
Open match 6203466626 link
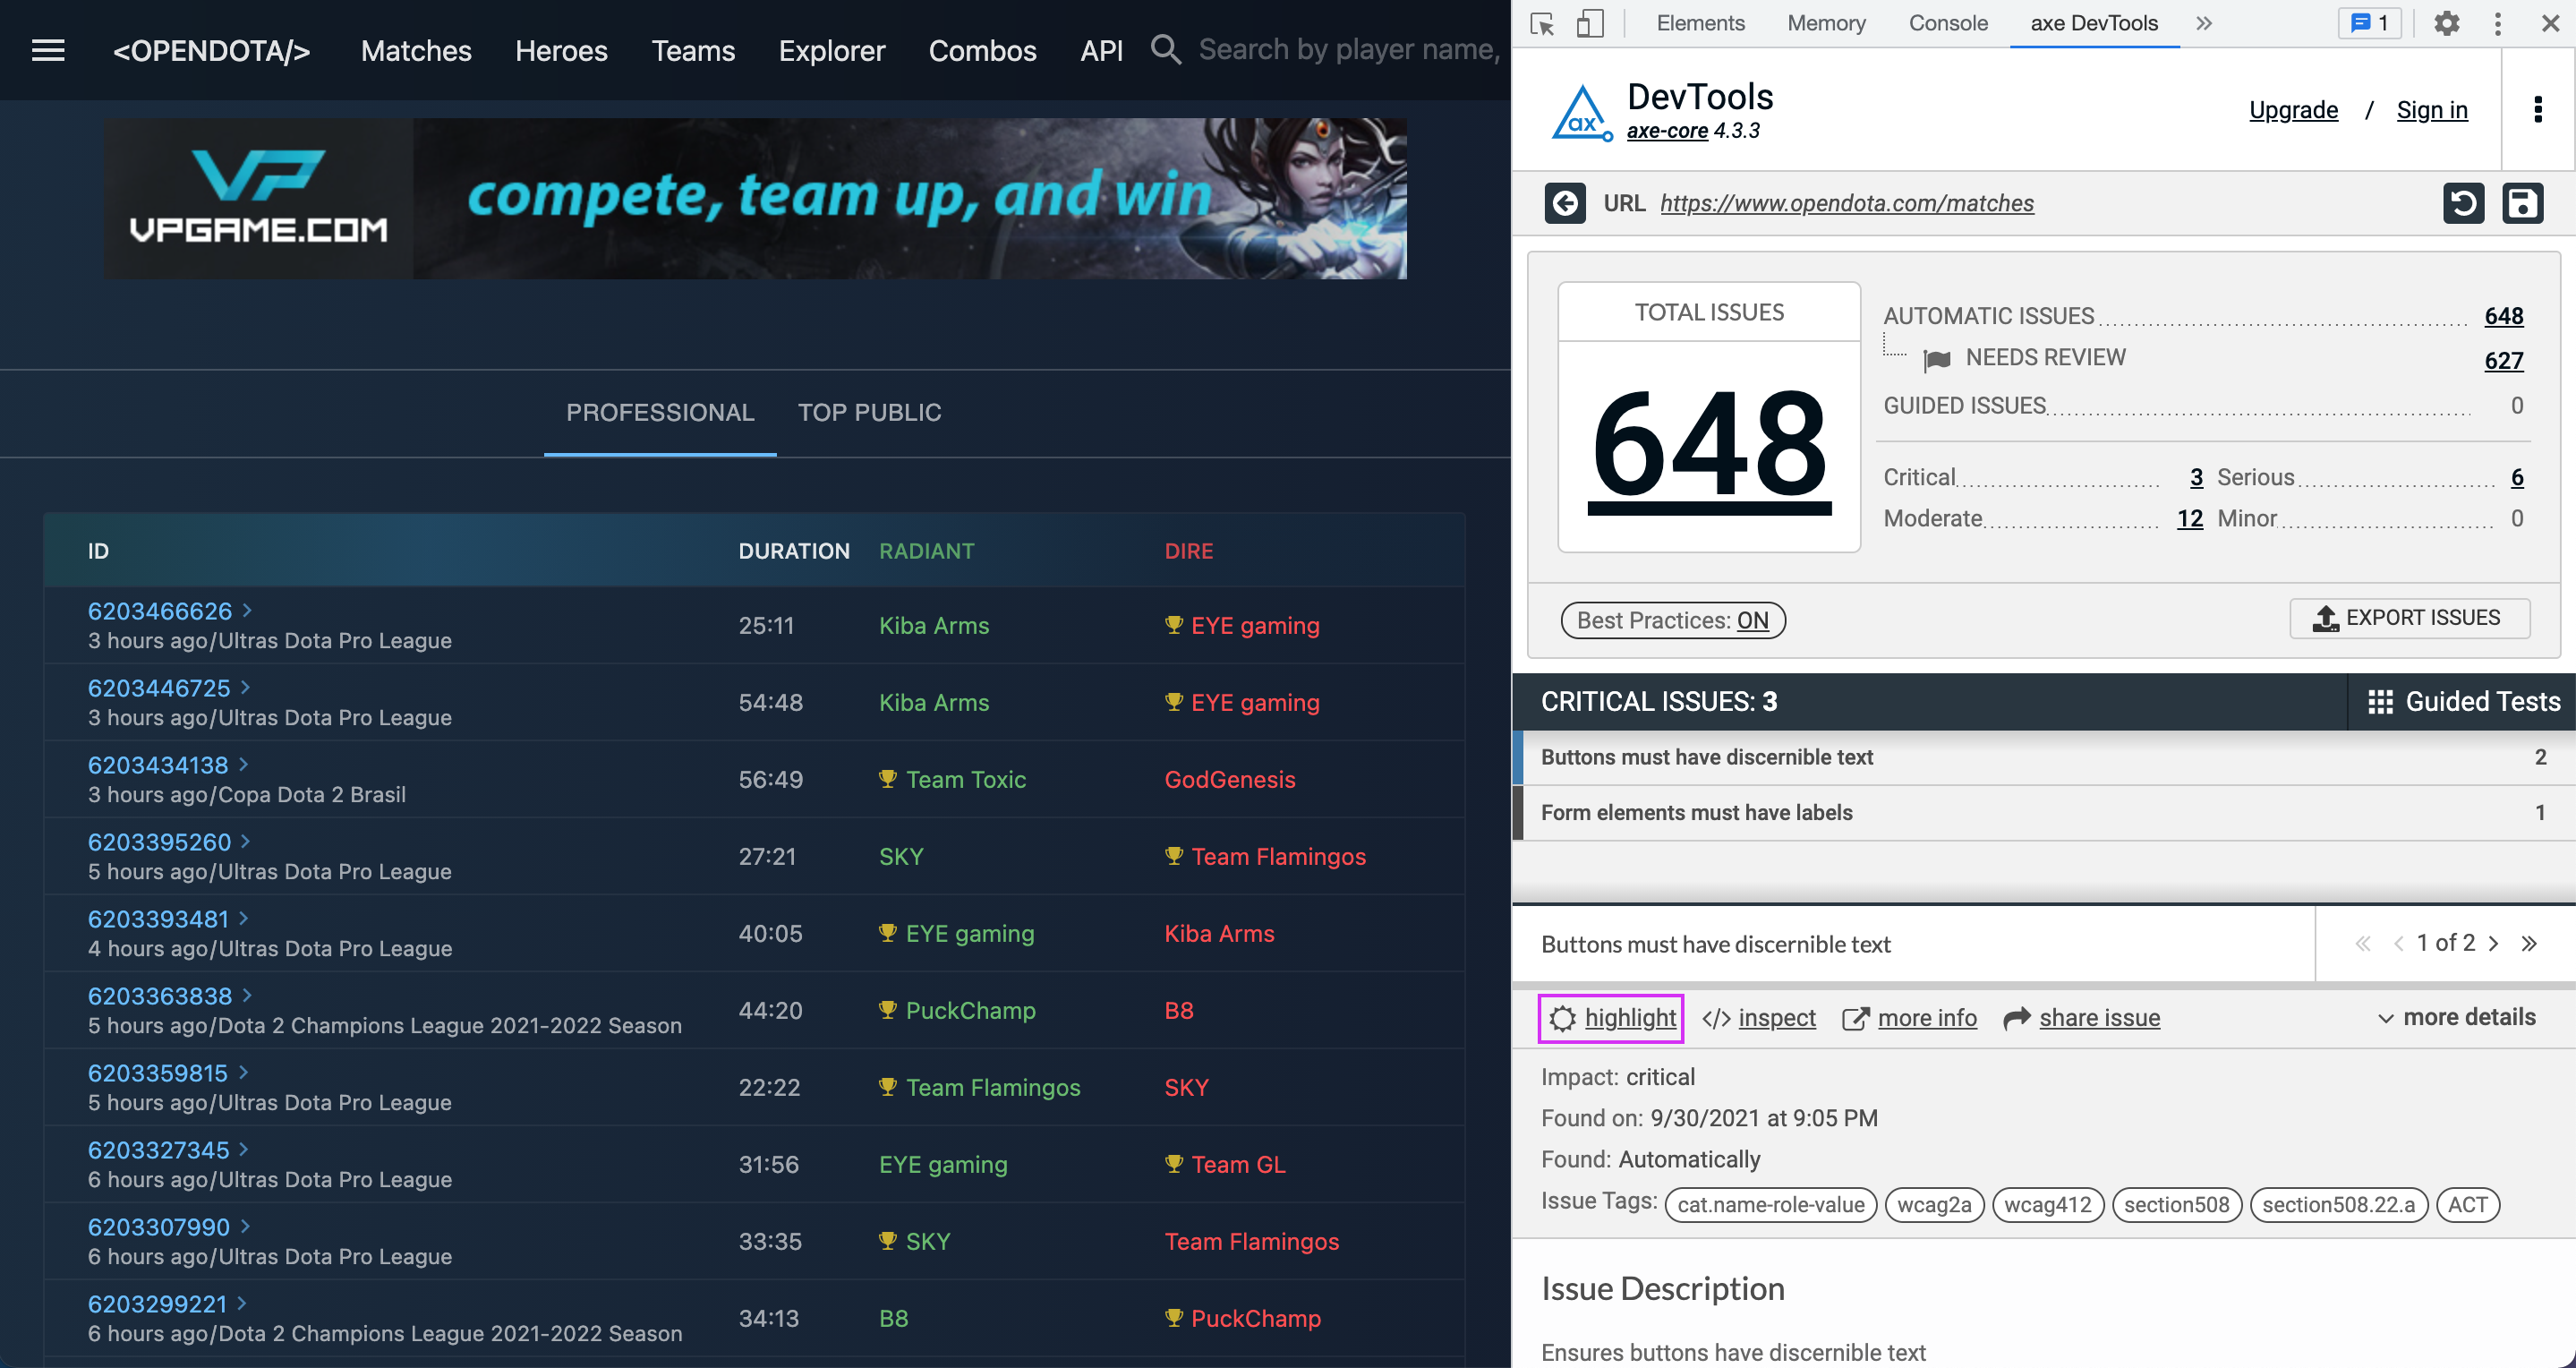point(160,611)
